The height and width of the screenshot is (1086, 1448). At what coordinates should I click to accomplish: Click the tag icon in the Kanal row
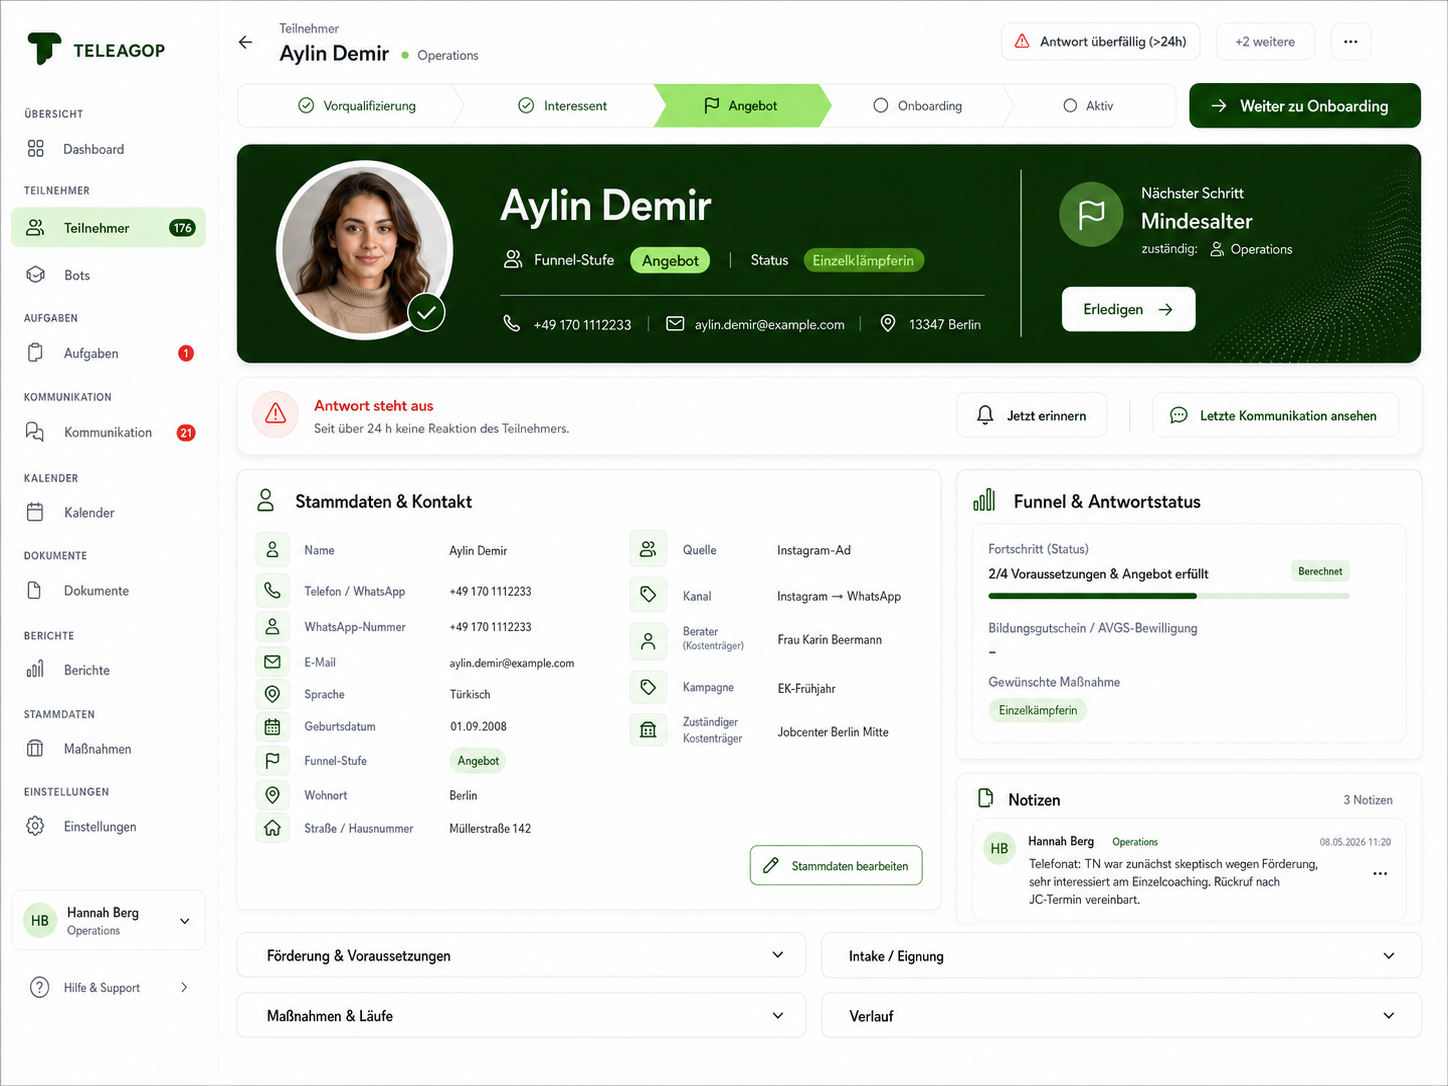[x=648, y=595]
